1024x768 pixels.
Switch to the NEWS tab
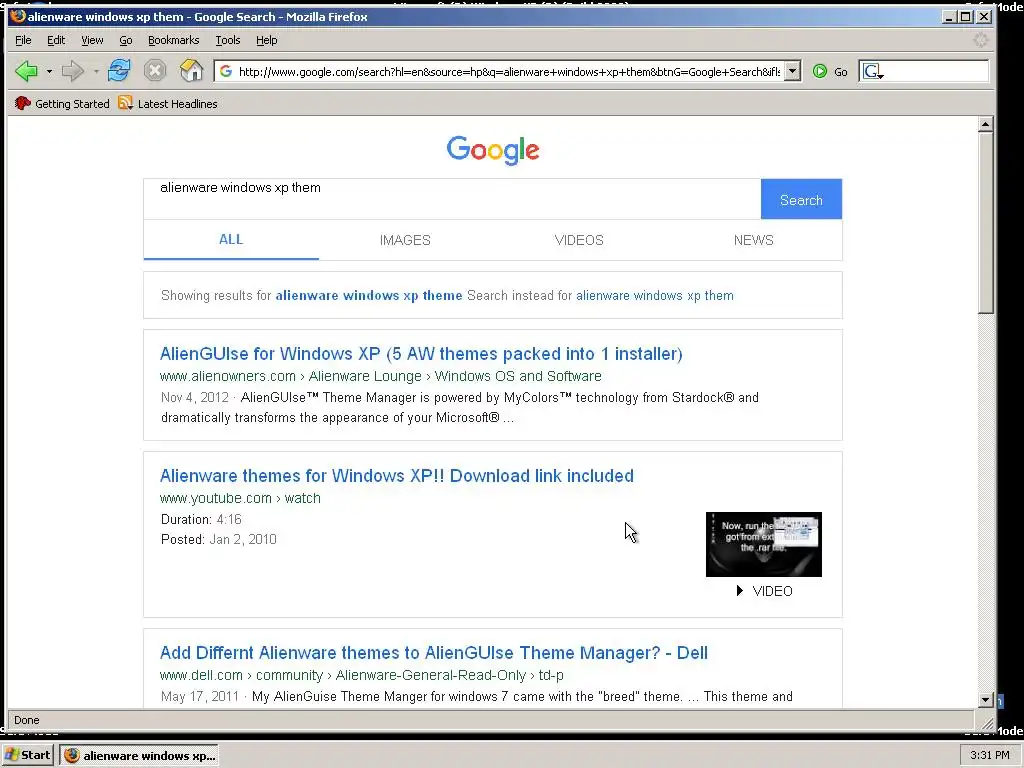tap(754, 240)
